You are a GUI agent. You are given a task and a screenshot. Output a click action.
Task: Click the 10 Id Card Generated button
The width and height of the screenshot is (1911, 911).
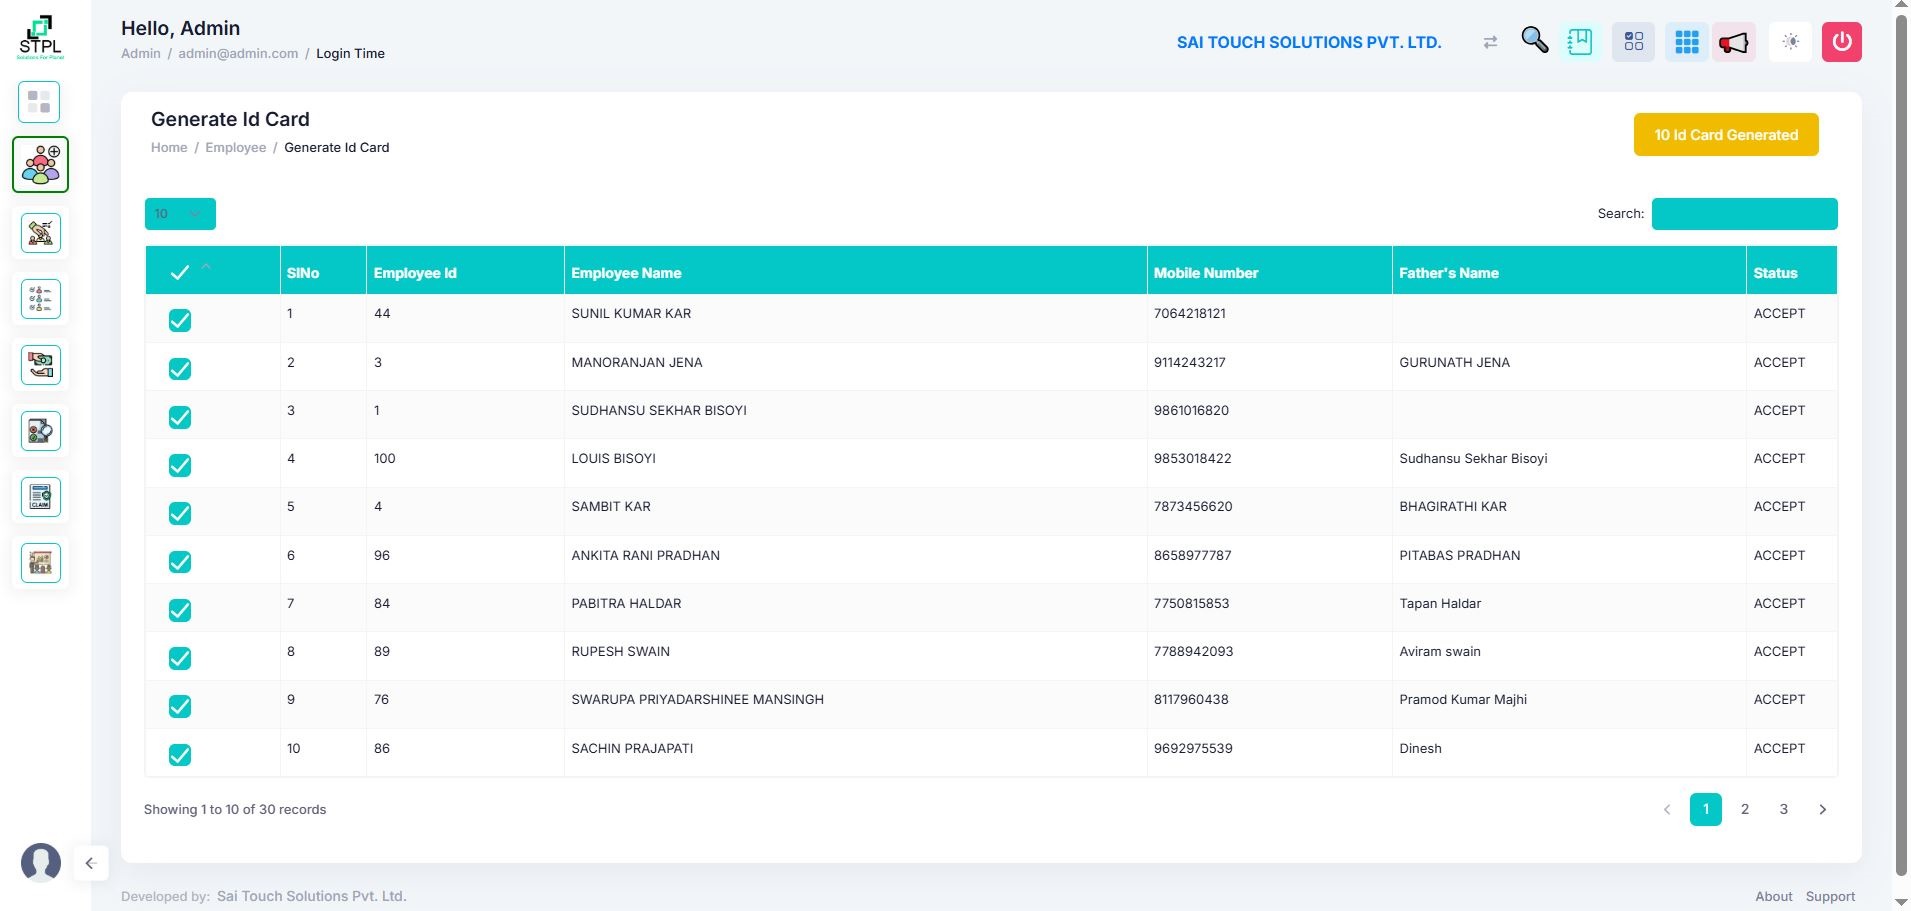1725,135
